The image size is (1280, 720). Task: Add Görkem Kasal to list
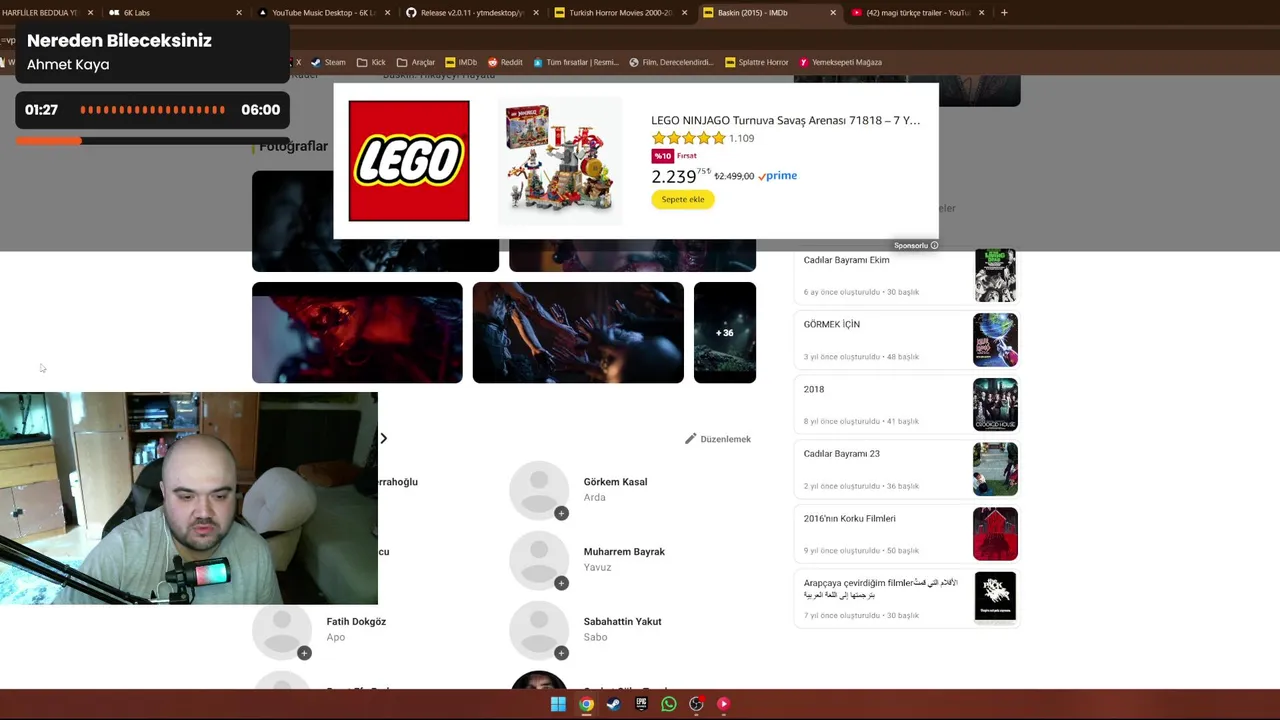(x=561, y=513)
